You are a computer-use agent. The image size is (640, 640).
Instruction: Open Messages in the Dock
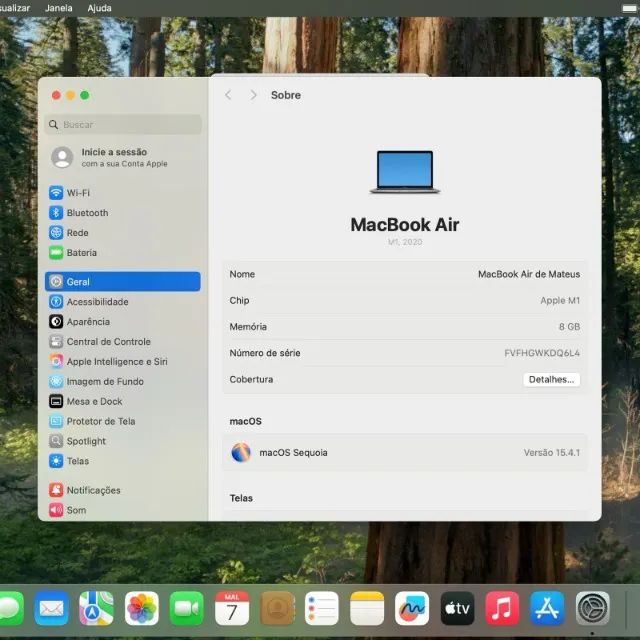[x=10, y=608]
